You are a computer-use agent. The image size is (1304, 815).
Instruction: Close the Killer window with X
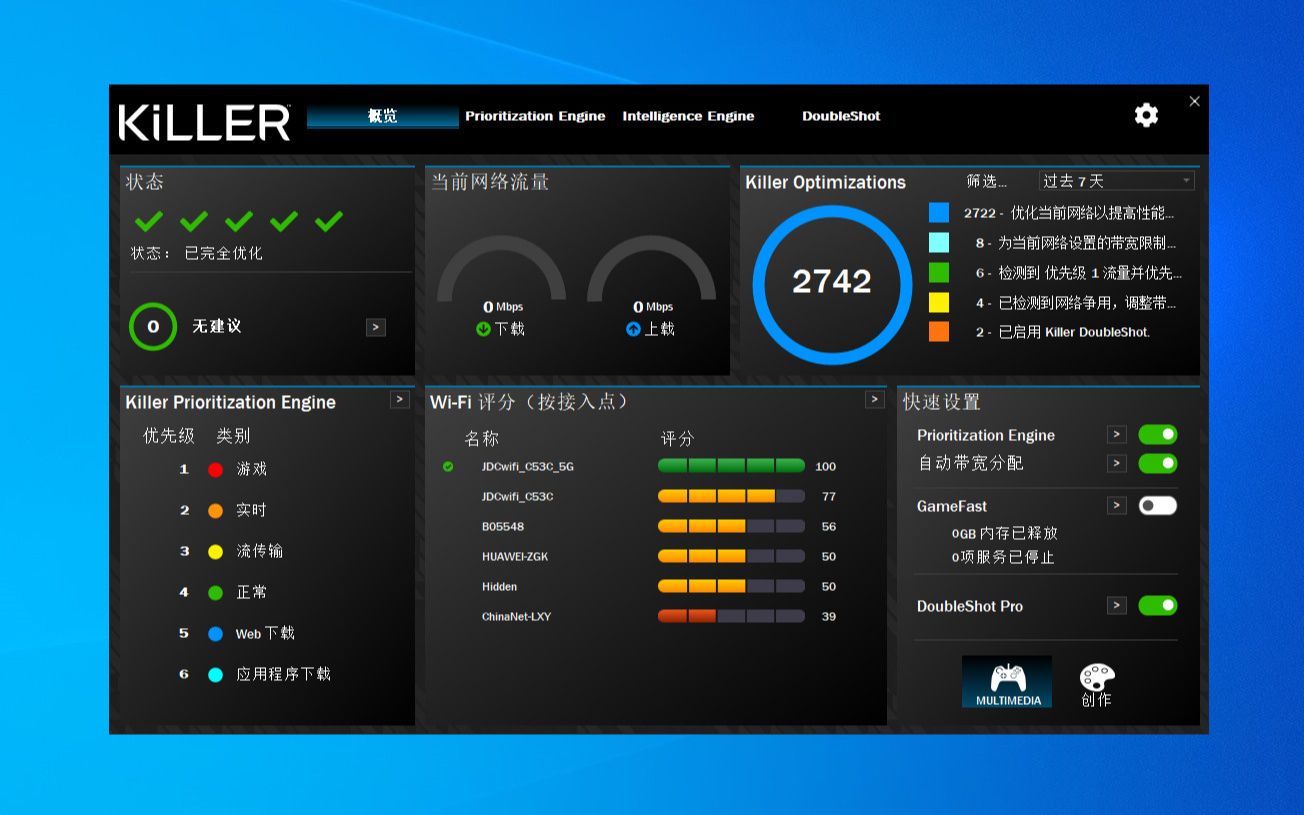1194,101
